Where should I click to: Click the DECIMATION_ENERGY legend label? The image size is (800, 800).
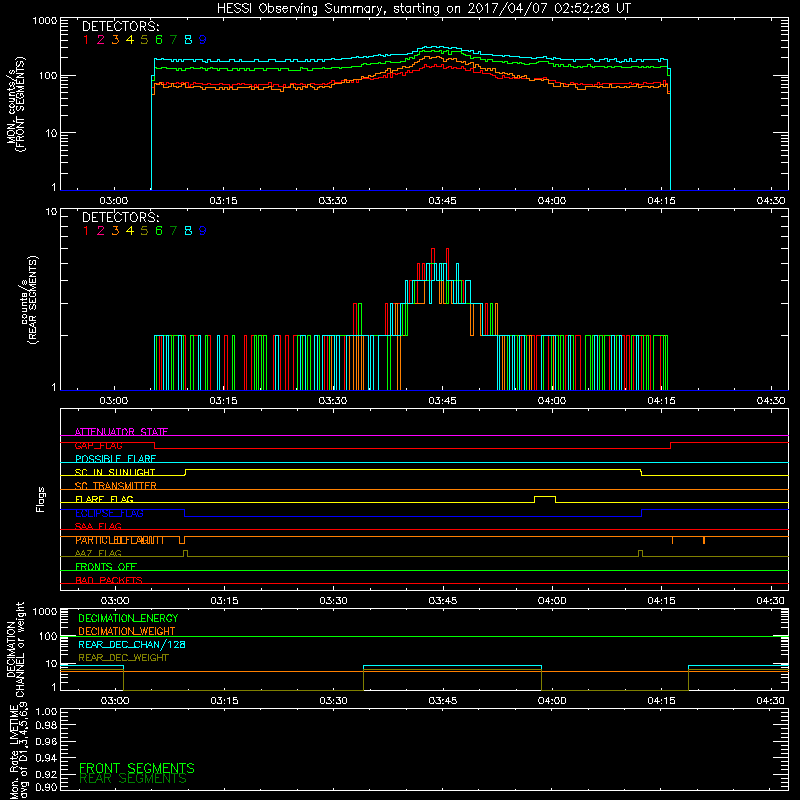tap(128, 618)
